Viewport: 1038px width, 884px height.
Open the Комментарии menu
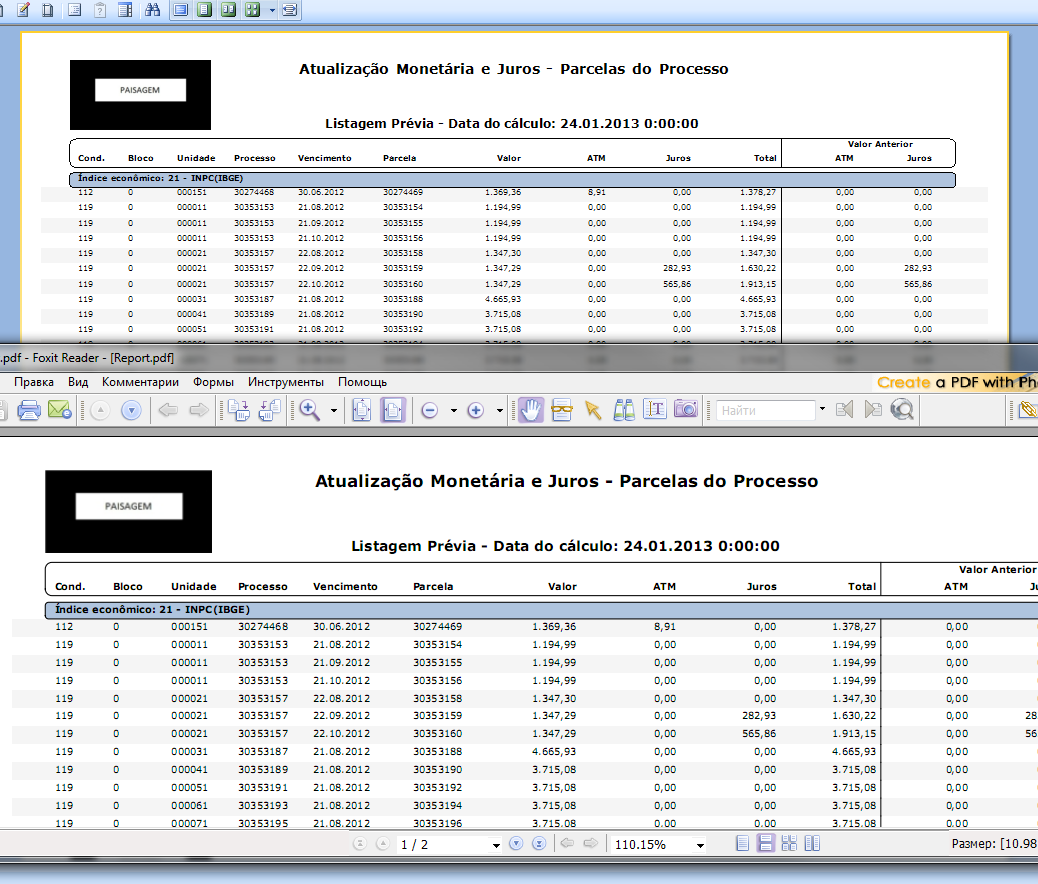pyautogui.click(x=140, y=382)
